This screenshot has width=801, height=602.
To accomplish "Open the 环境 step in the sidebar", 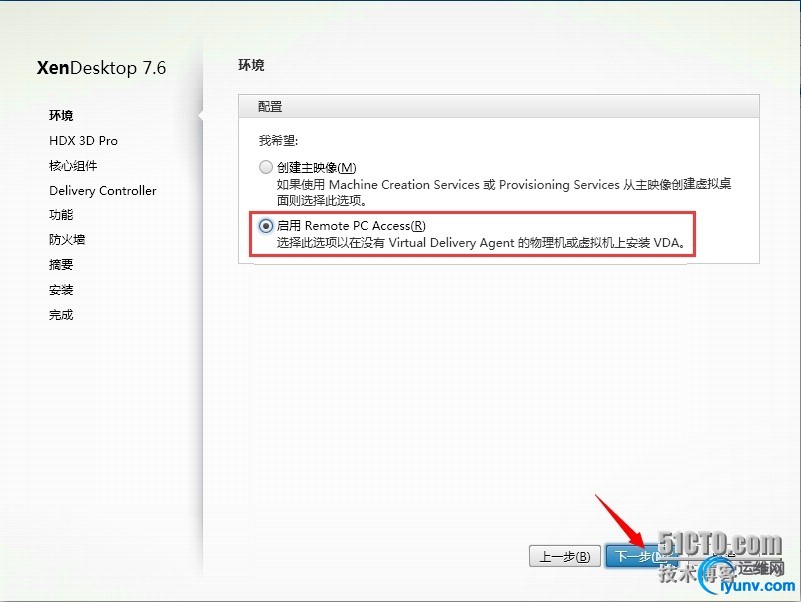I will tap(61, 115).
